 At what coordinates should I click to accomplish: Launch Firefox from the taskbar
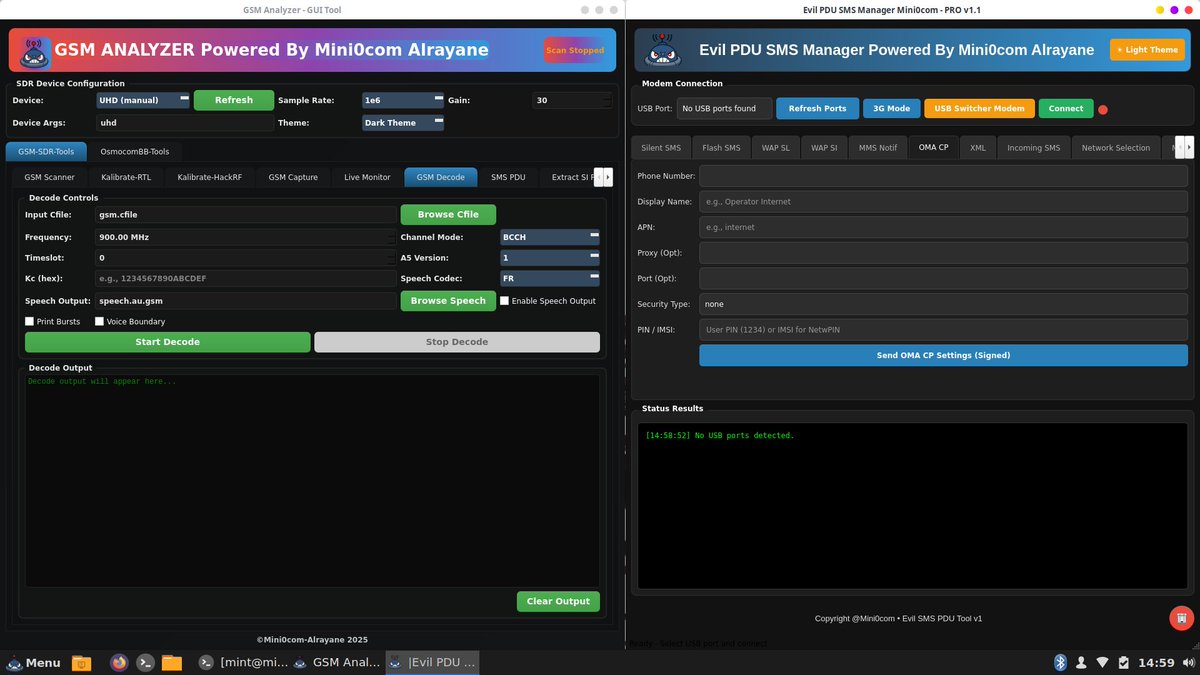[x=119, y=662]
